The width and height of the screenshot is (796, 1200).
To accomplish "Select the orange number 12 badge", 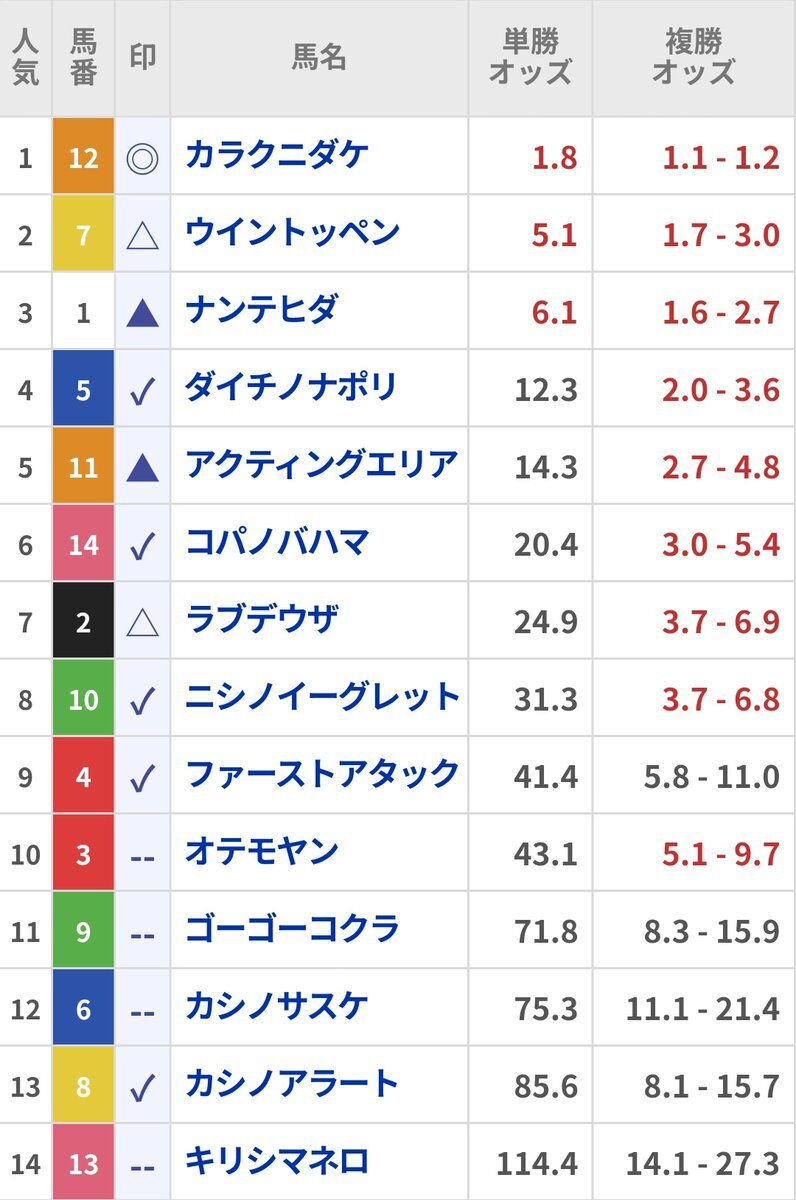I will 83,157.
